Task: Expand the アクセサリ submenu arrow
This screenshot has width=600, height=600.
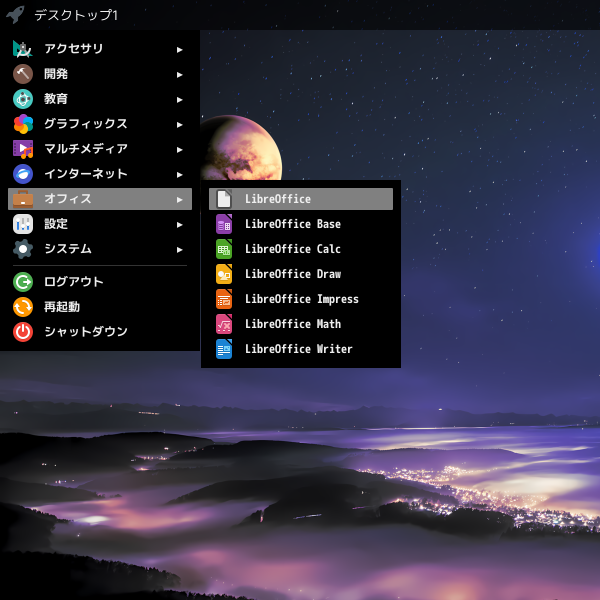Action: tap(180, 49)
